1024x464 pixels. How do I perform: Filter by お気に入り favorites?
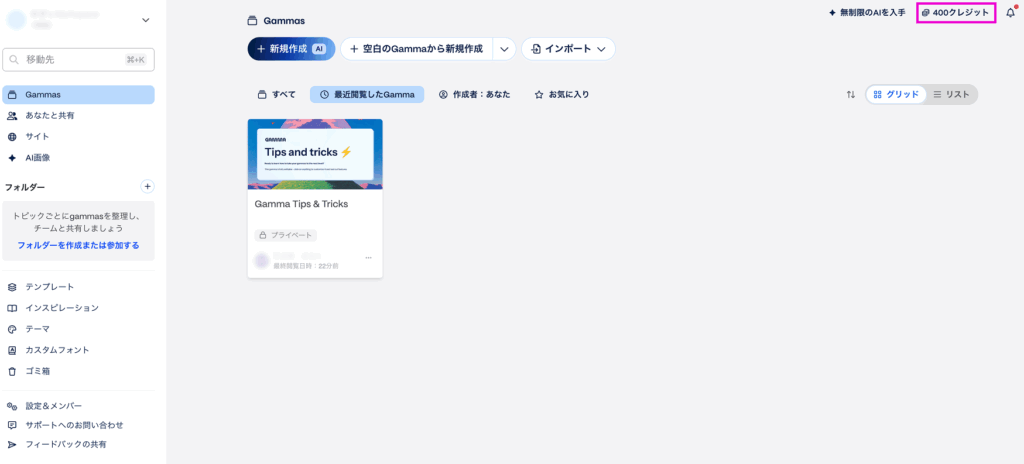click(561, 94)
